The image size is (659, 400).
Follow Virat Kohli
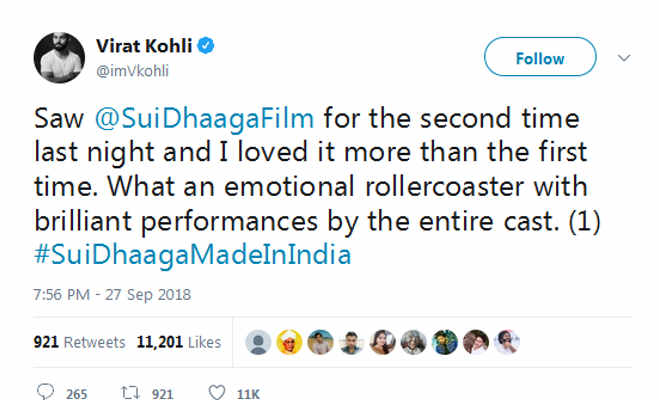coord(539,58)
